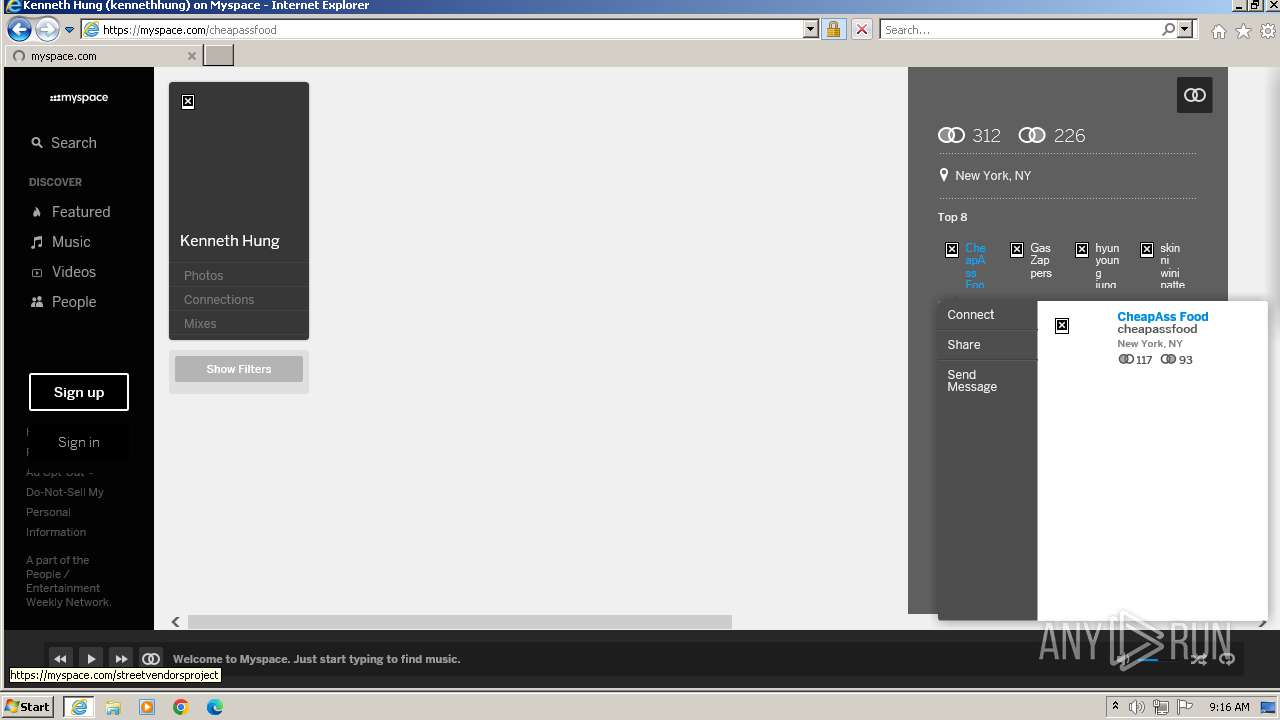Image resolution: width=1280 pixels, height=720 pixels.
Task: Click the Sign up button
Action: click(79, 392)
